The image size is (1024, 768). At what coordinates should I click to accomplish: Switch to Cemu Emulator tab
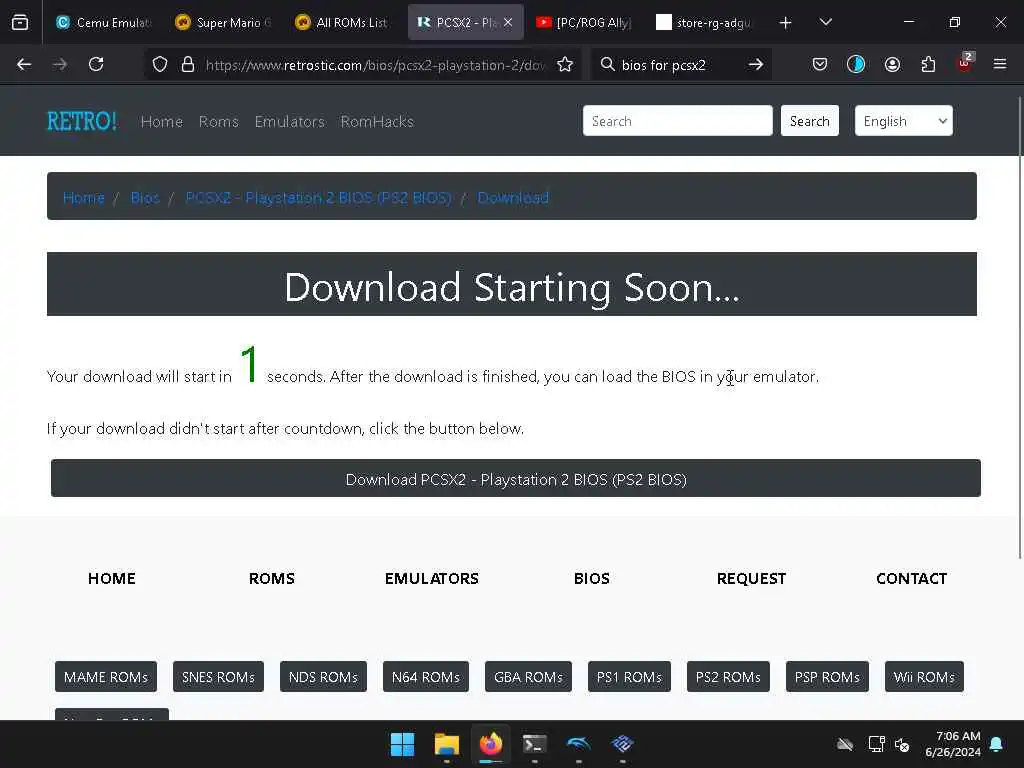pyautogui.click(x=103, y=22)
